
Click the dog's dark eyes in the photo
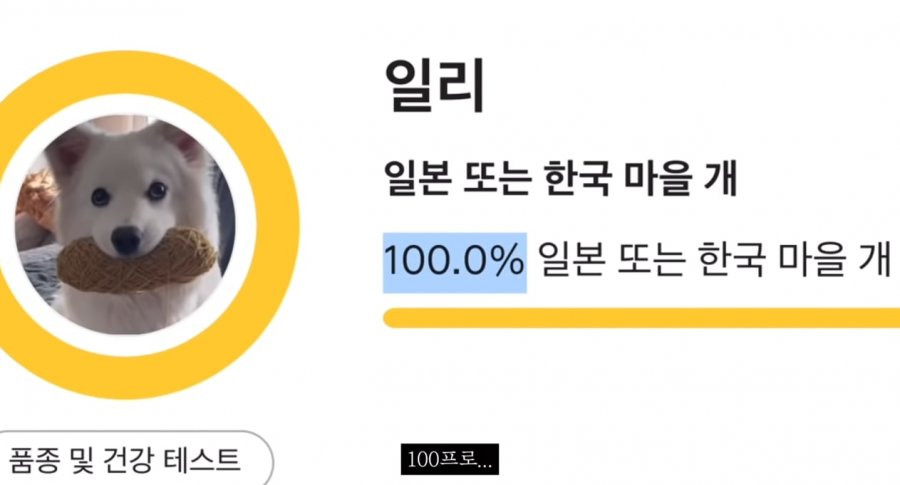[x=128, y=193]
